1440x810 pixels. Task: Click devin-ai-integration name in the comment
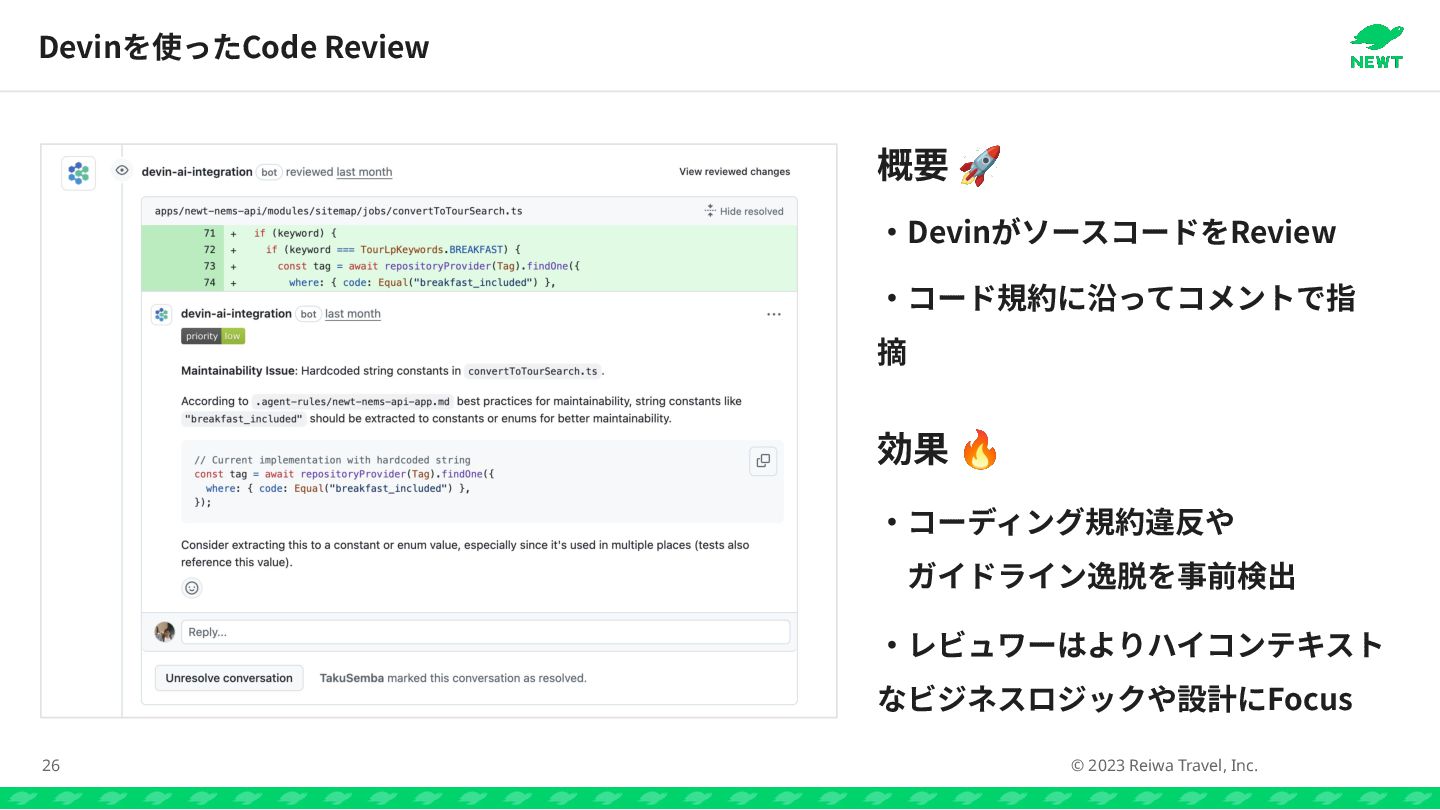coord(236,314)
